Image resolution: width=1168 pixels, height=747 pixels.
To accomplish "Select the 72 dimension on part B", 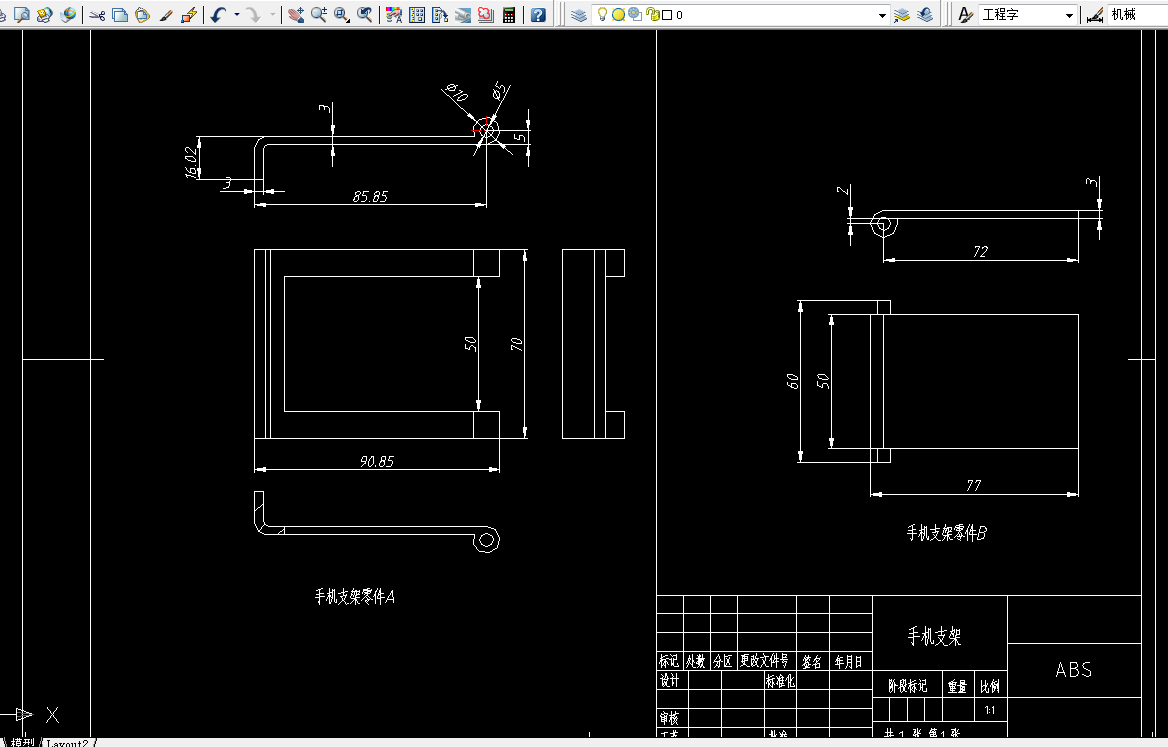I will coord(980,252).
